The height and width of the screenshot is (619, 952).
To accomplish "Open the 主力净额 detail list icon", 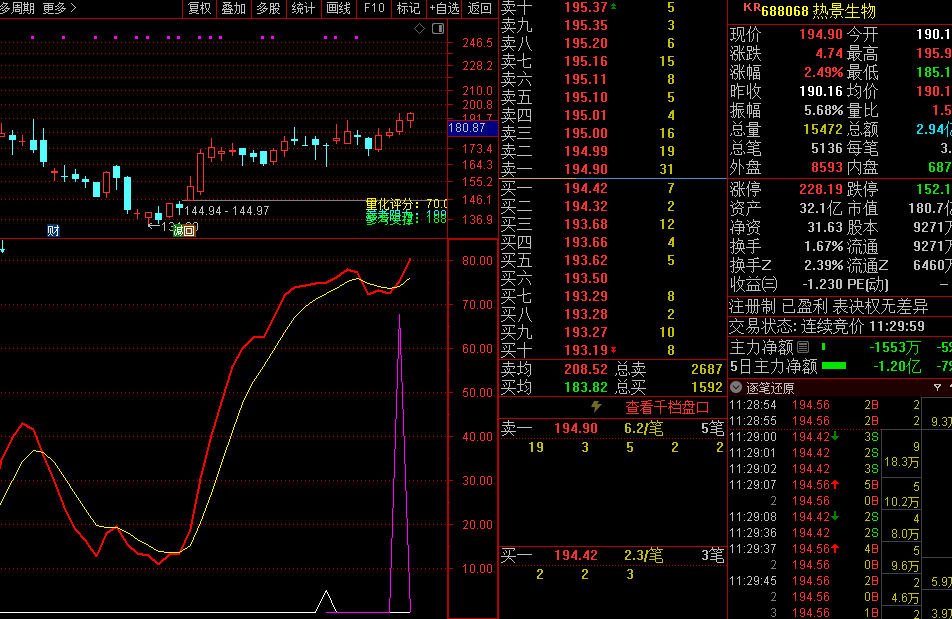I will point(803,347).
